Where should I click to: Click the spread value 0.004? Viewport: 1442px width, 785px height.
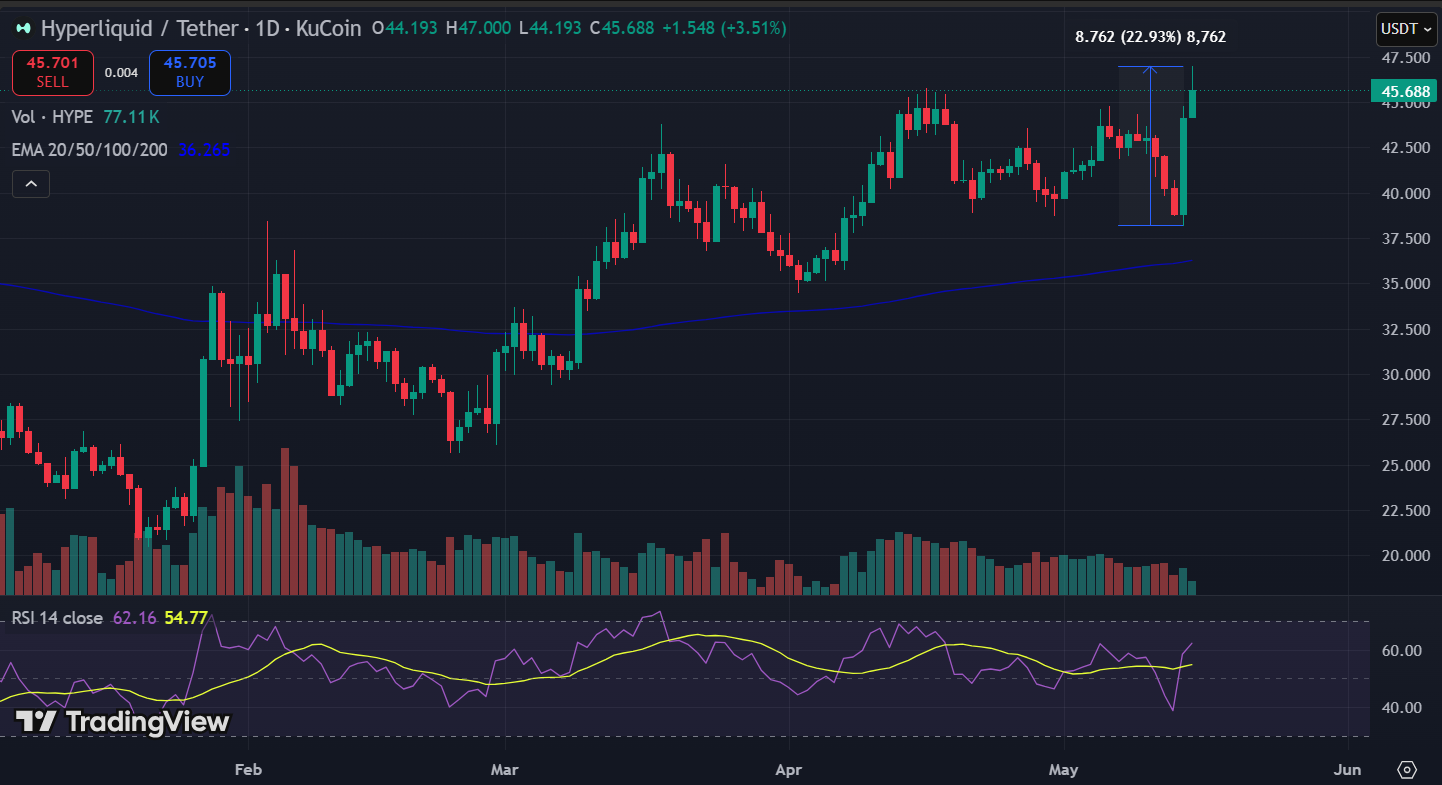(x=121, y=73)
